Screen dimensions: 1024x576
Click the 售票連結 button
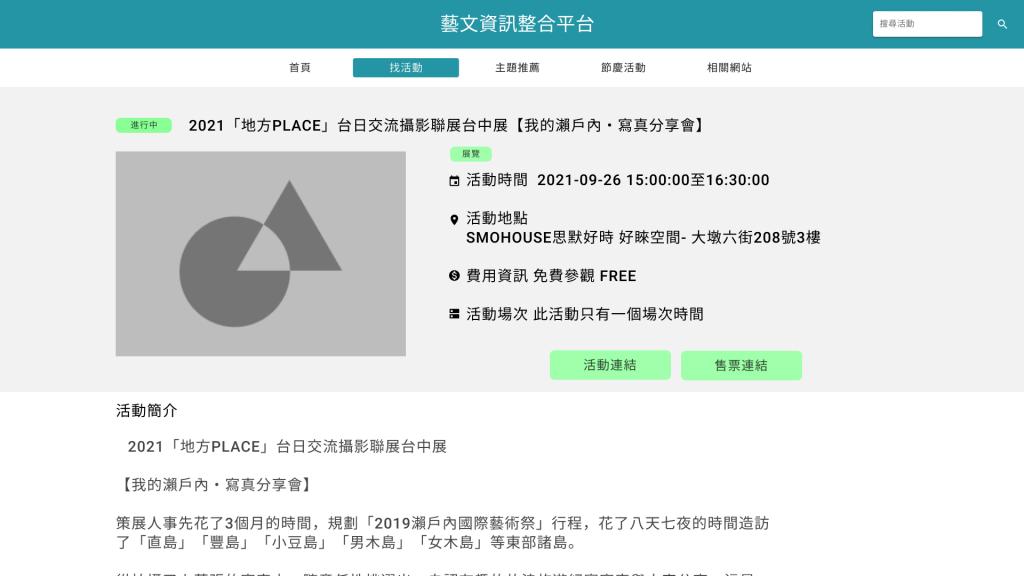741,365
